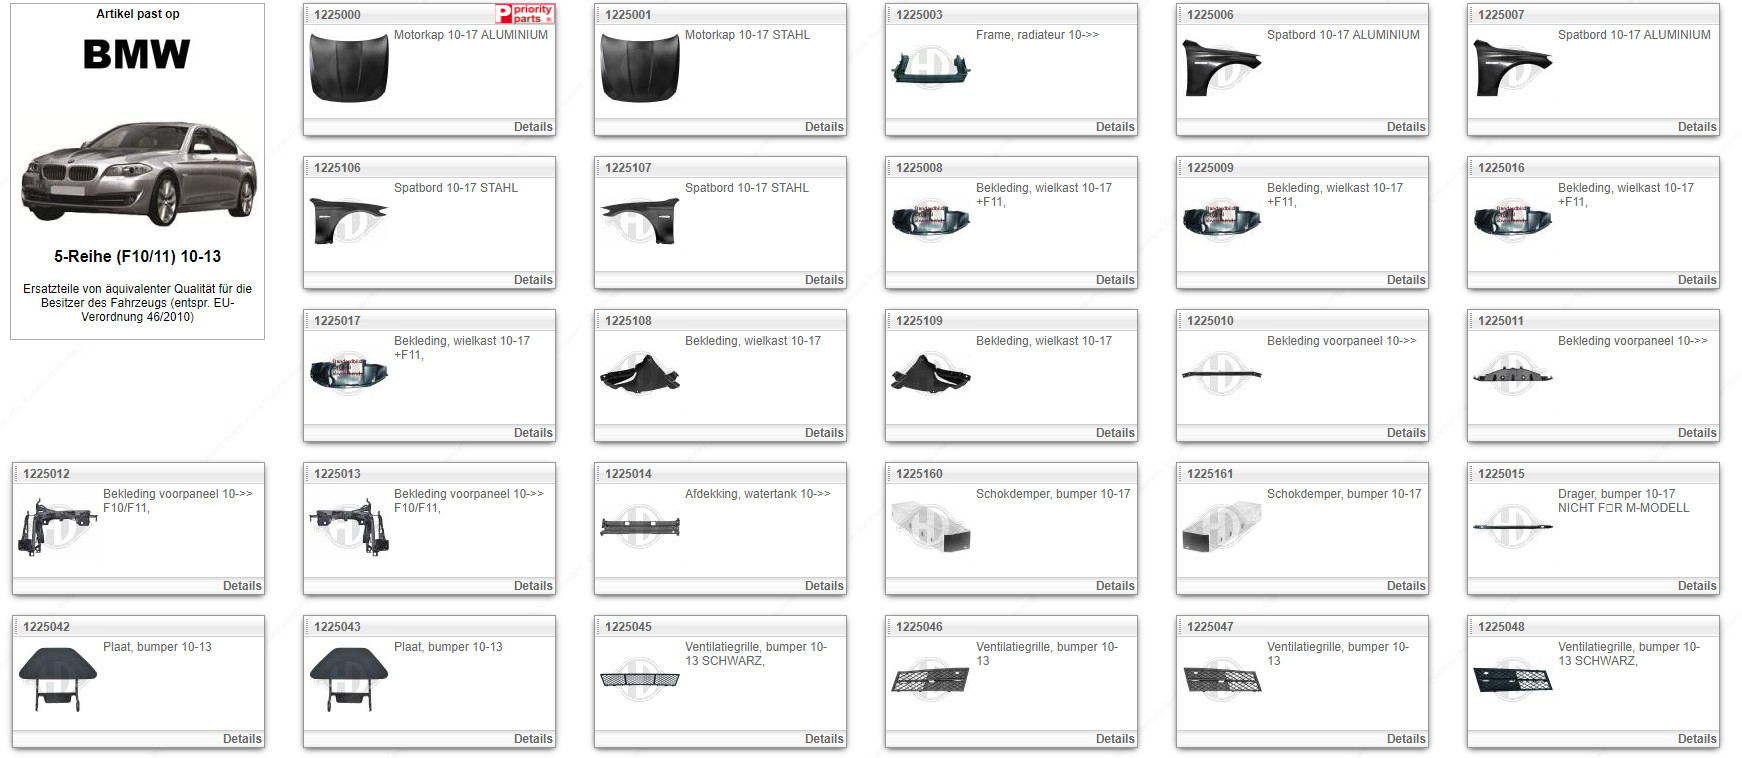The height and width of the screenshot is (758, 1742).
Task: Select the bumper plate image 1225042
Action: click(58, 680)
